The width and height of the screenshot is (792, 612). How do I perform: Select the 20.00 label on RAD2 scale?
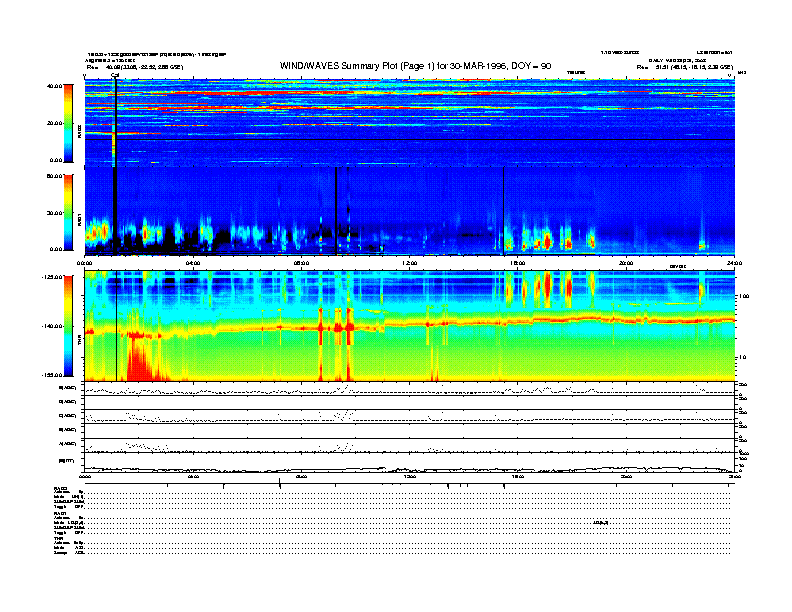54,123
